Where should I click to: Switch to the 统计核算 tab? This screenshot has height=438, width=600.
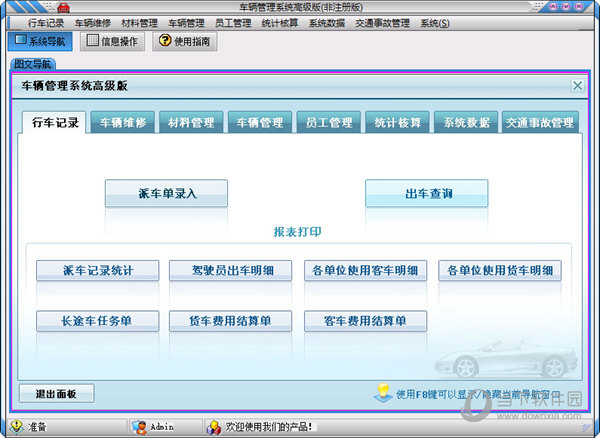[x=397, y=123]
